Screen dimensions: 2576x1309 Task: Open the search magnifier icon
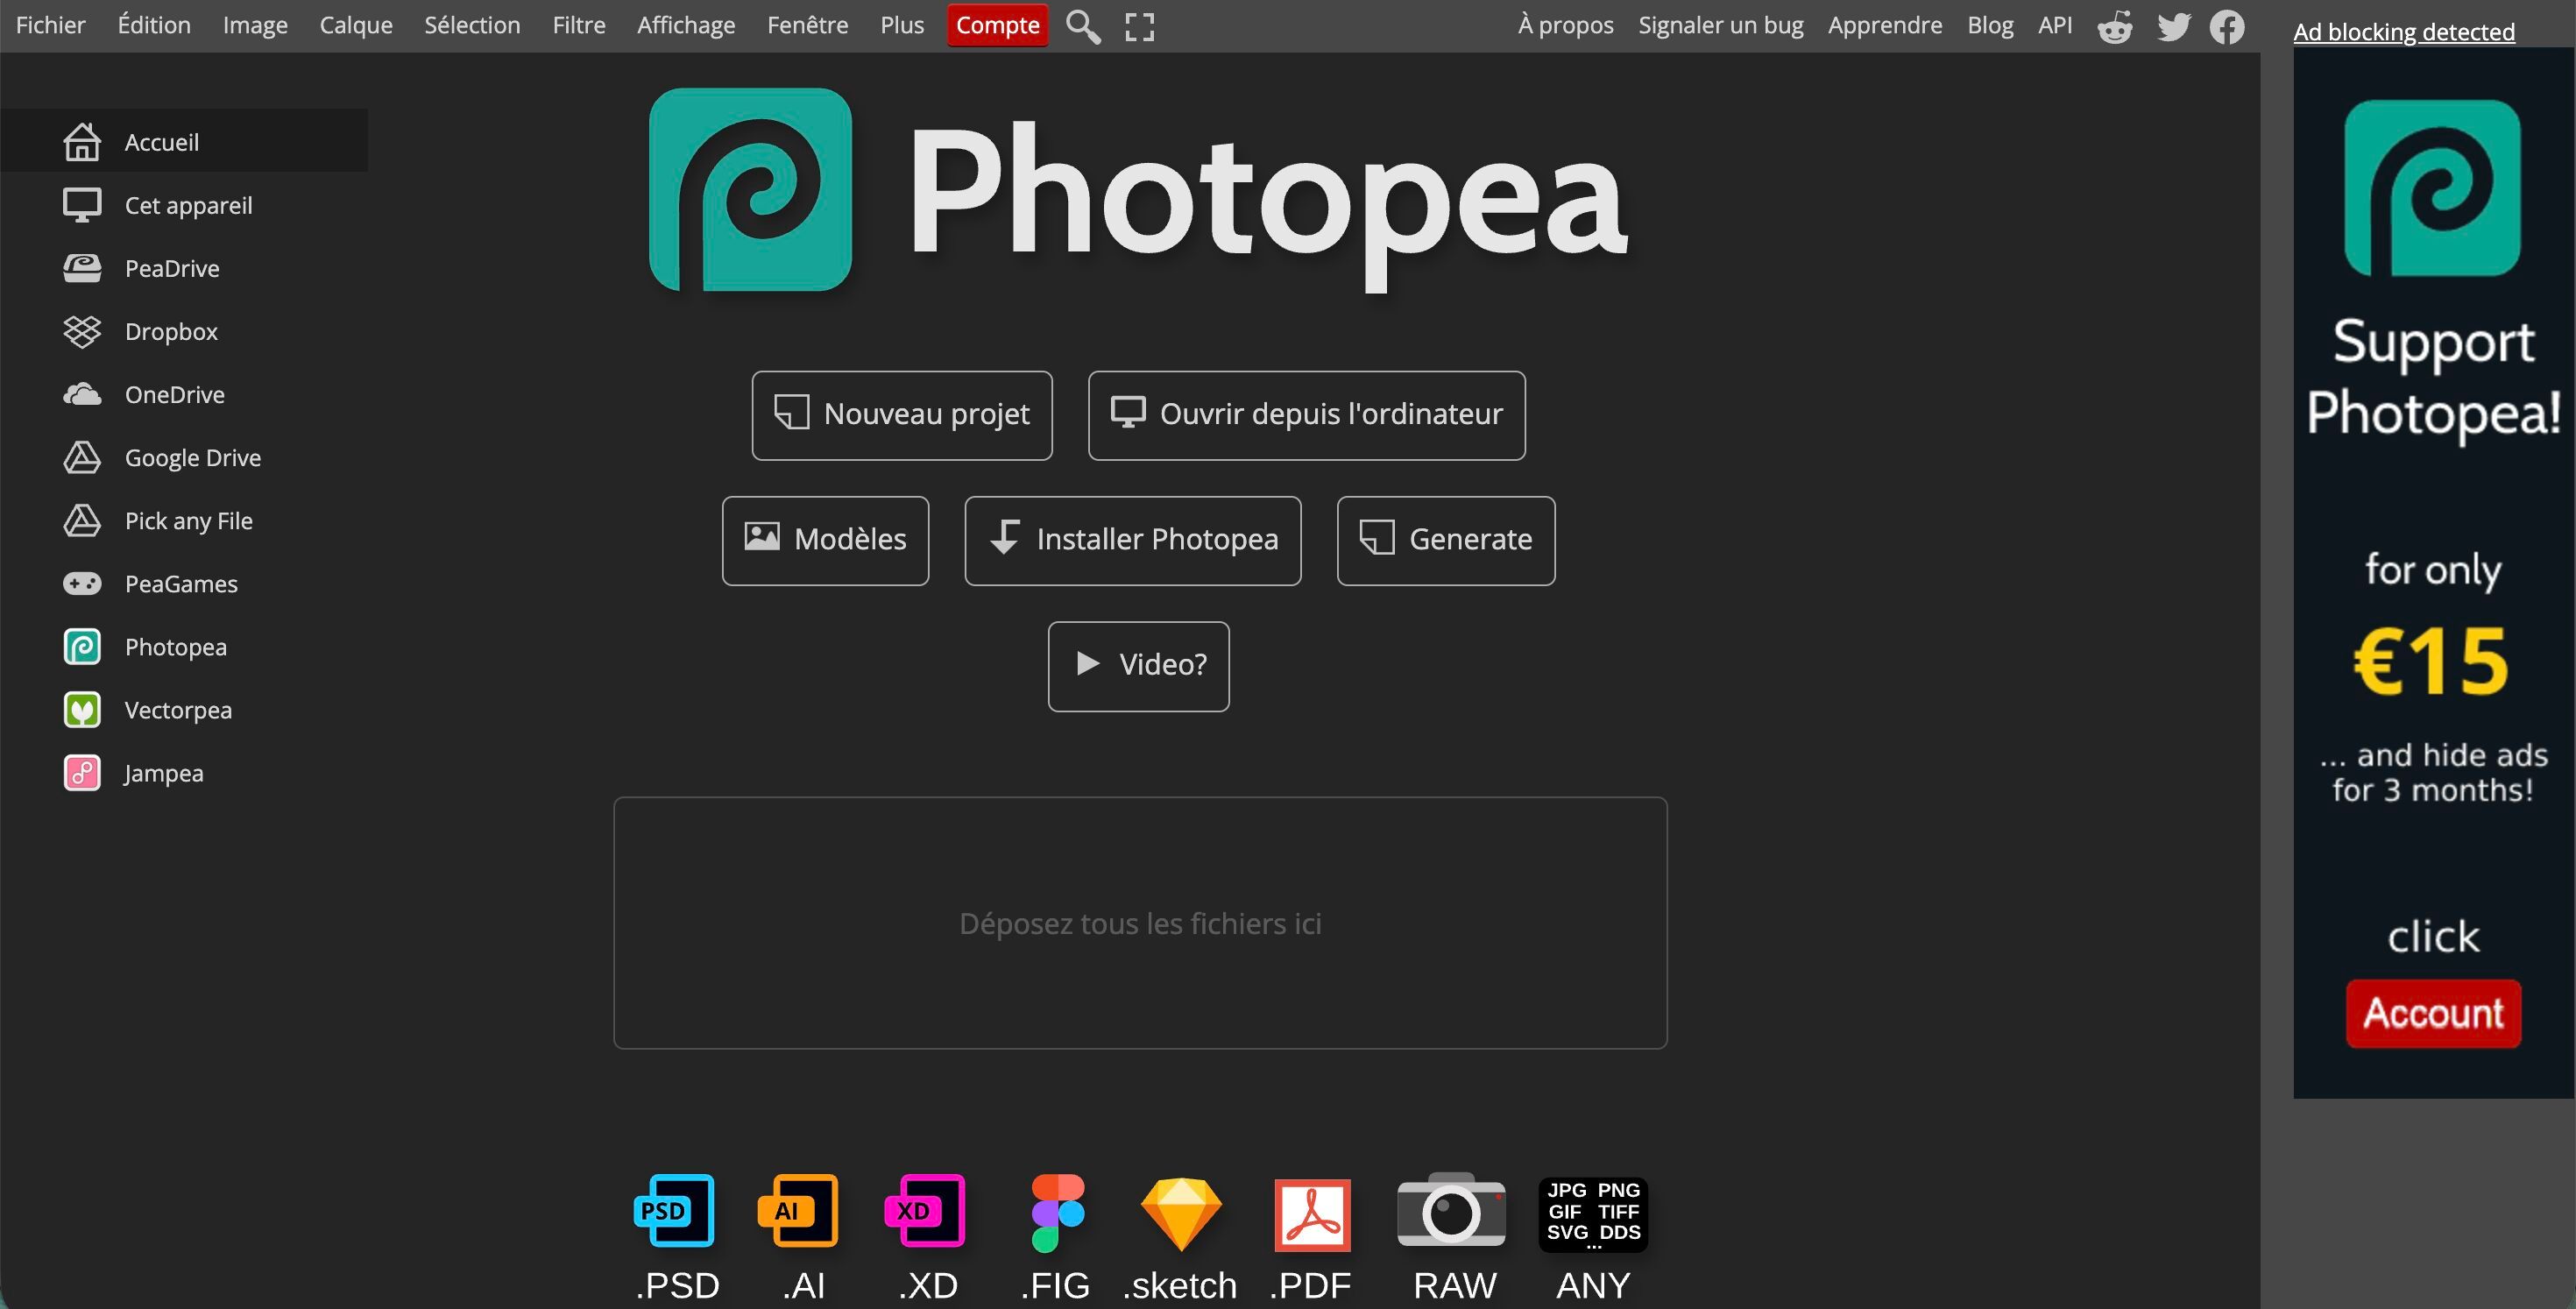pyautogui.click(x=1083, y=26)
